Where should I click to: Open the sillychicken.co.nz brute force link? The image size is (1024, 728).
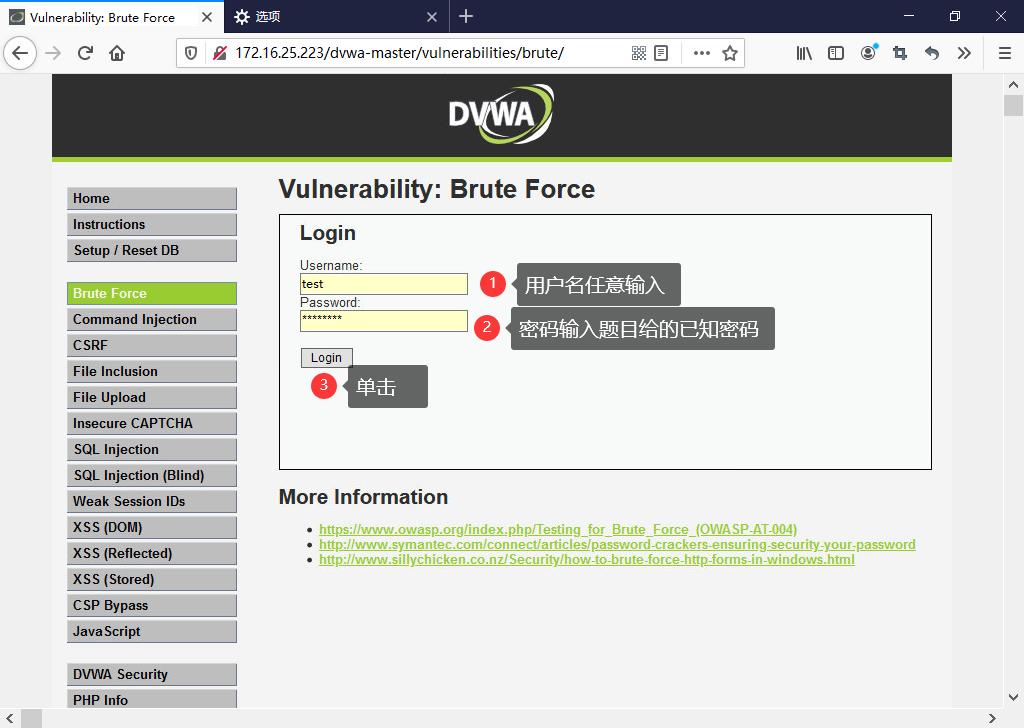click(586, 560)
